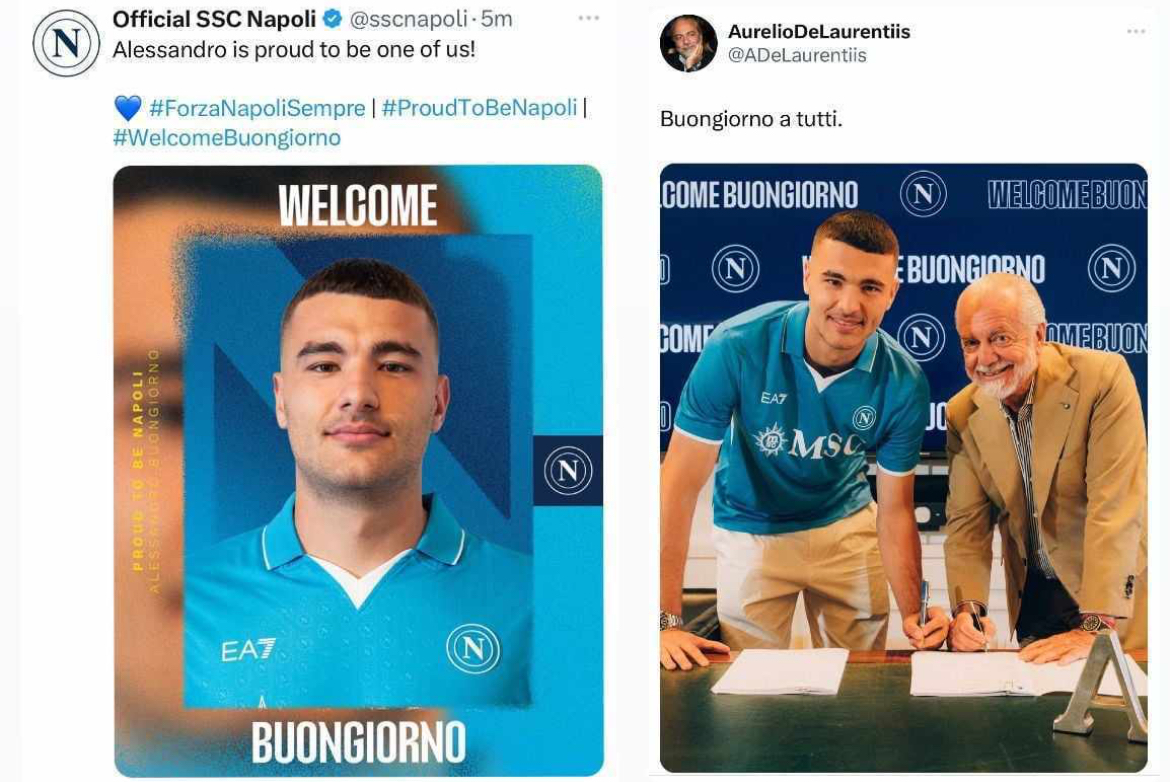Open the contract signing photo
Viewport: 1170px width, 782px height.
click(904, 468)
